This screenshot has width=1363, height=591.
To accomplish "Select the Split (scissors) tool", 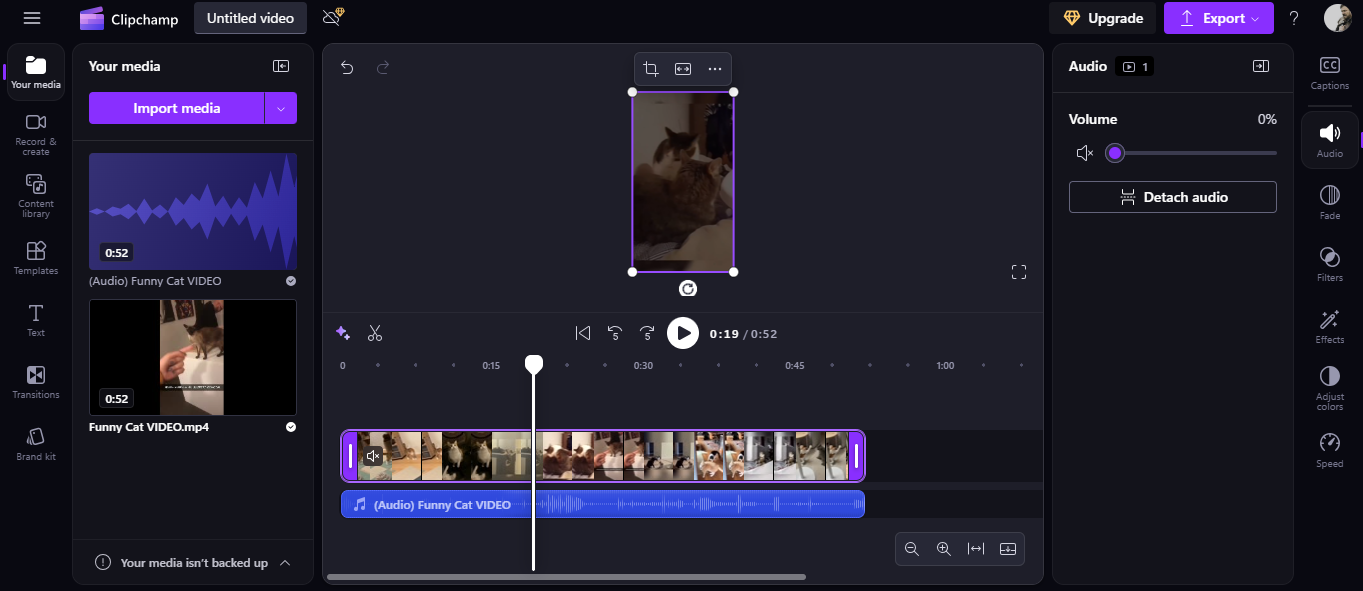I will [x=375, y=332].
